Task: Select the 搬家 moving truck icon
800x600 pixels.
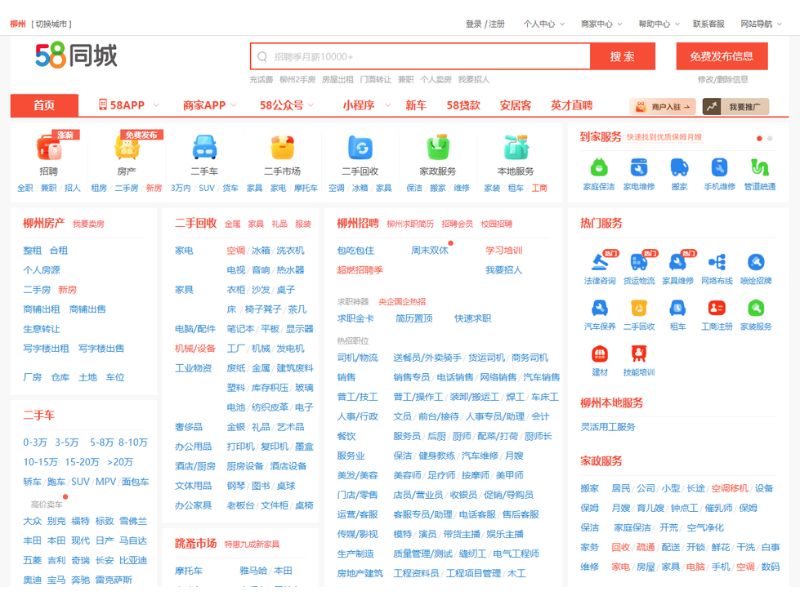Action: point(679,167)
